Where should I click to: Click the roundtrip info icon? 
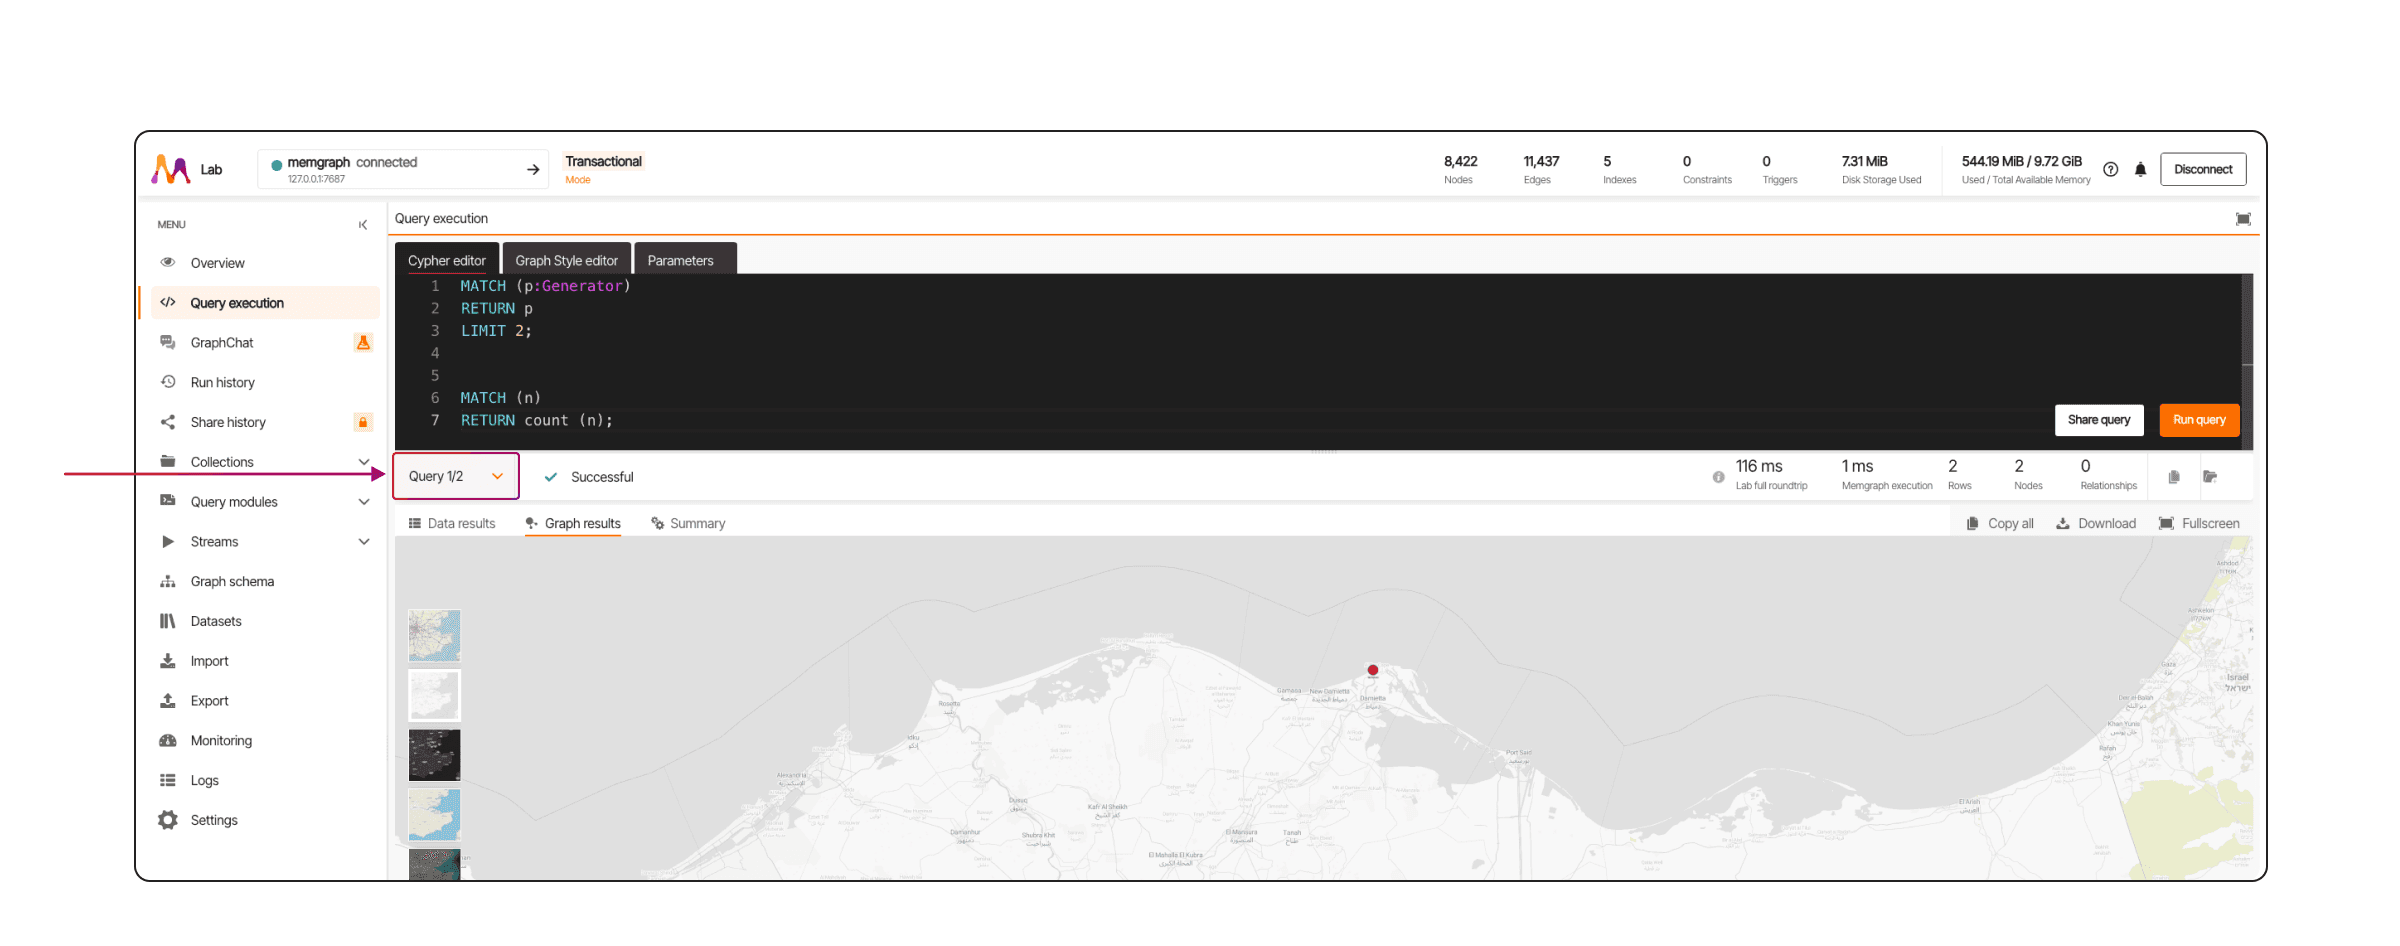click(1718, 477)
